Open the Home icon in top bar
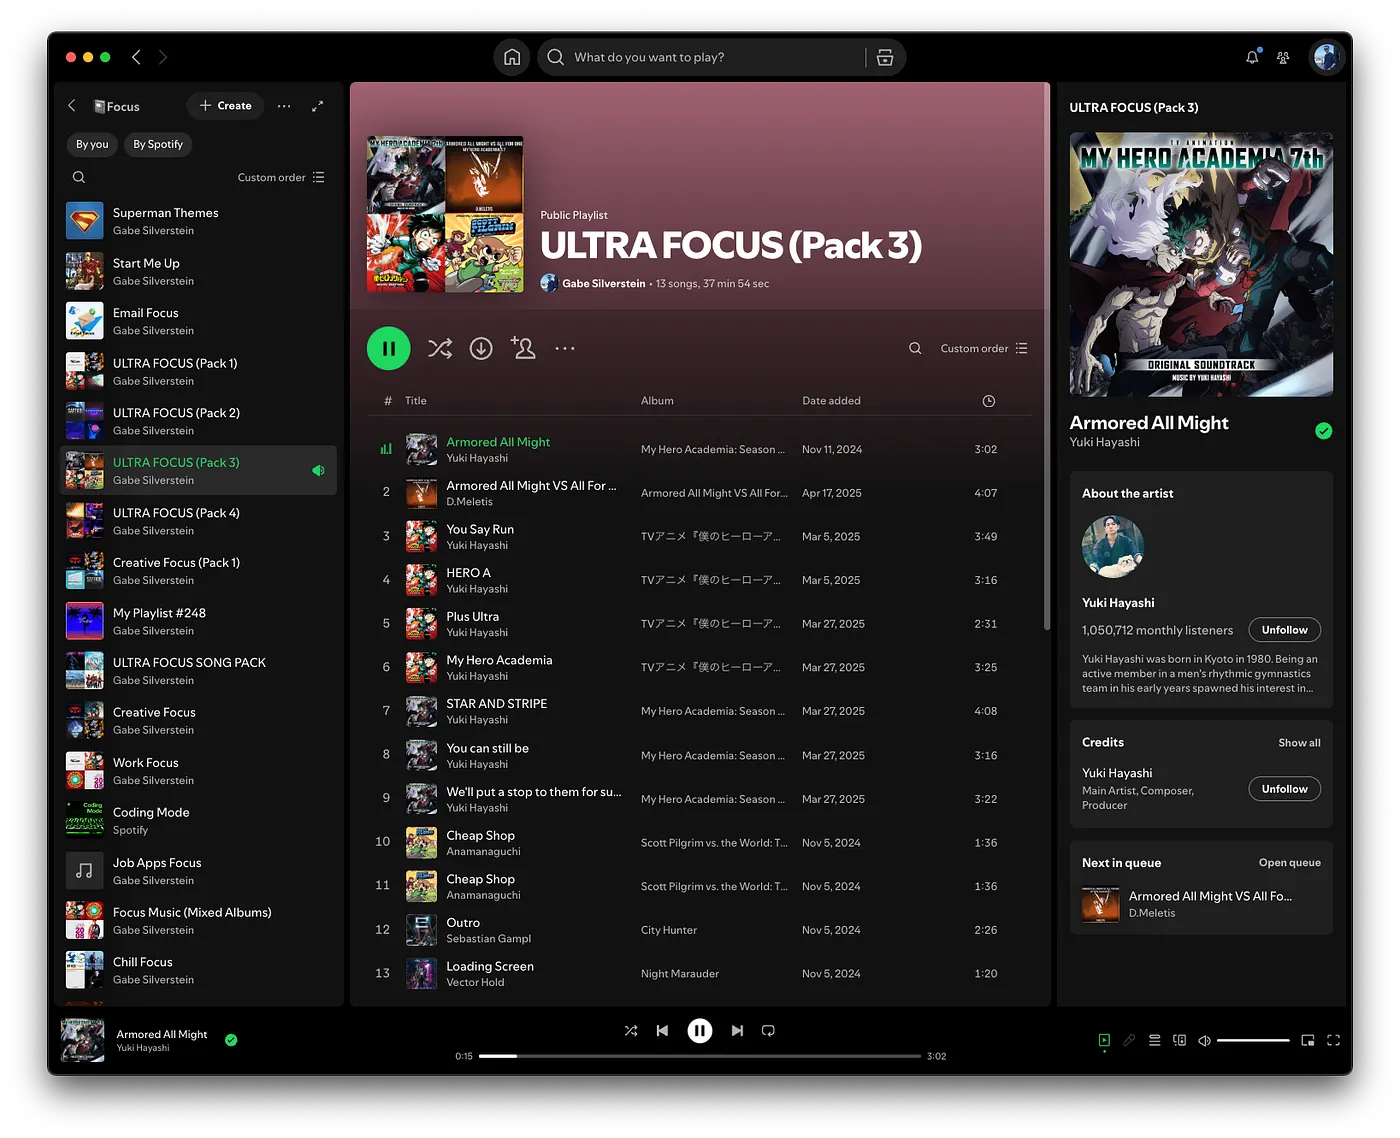The height and width of the screenshot is (1138, 1400). [512, 57]
